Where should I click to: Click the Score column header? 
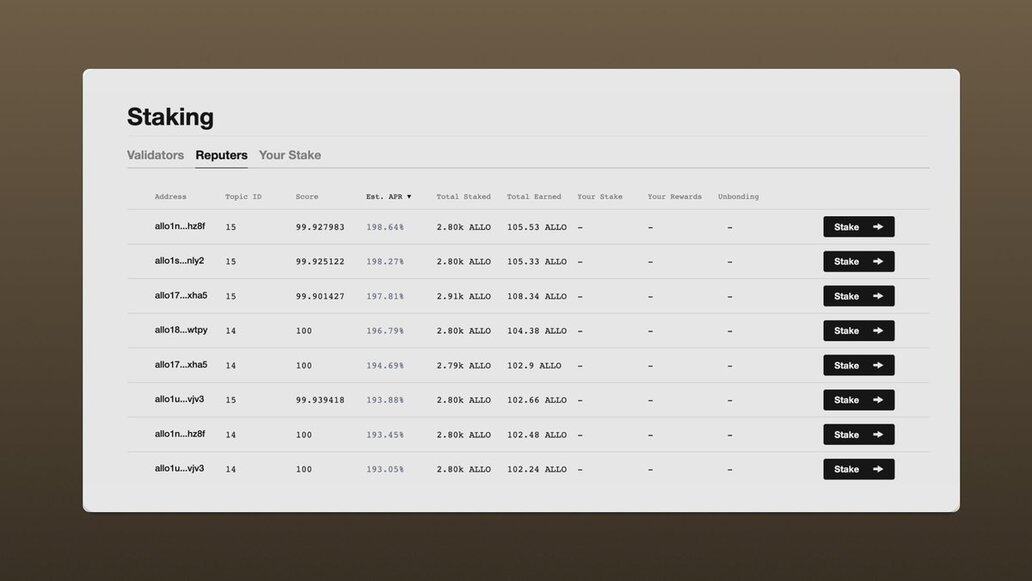[x=307, y=197]
